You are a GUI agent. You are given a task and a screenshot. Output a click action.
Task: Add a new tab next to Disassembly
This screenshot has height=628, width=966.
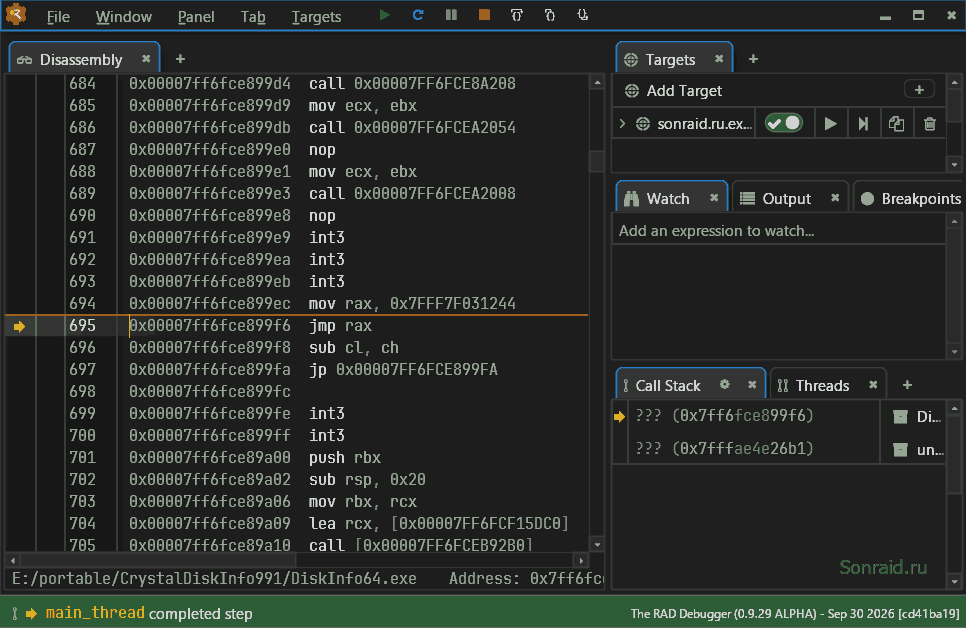click(x=180, y=59)
